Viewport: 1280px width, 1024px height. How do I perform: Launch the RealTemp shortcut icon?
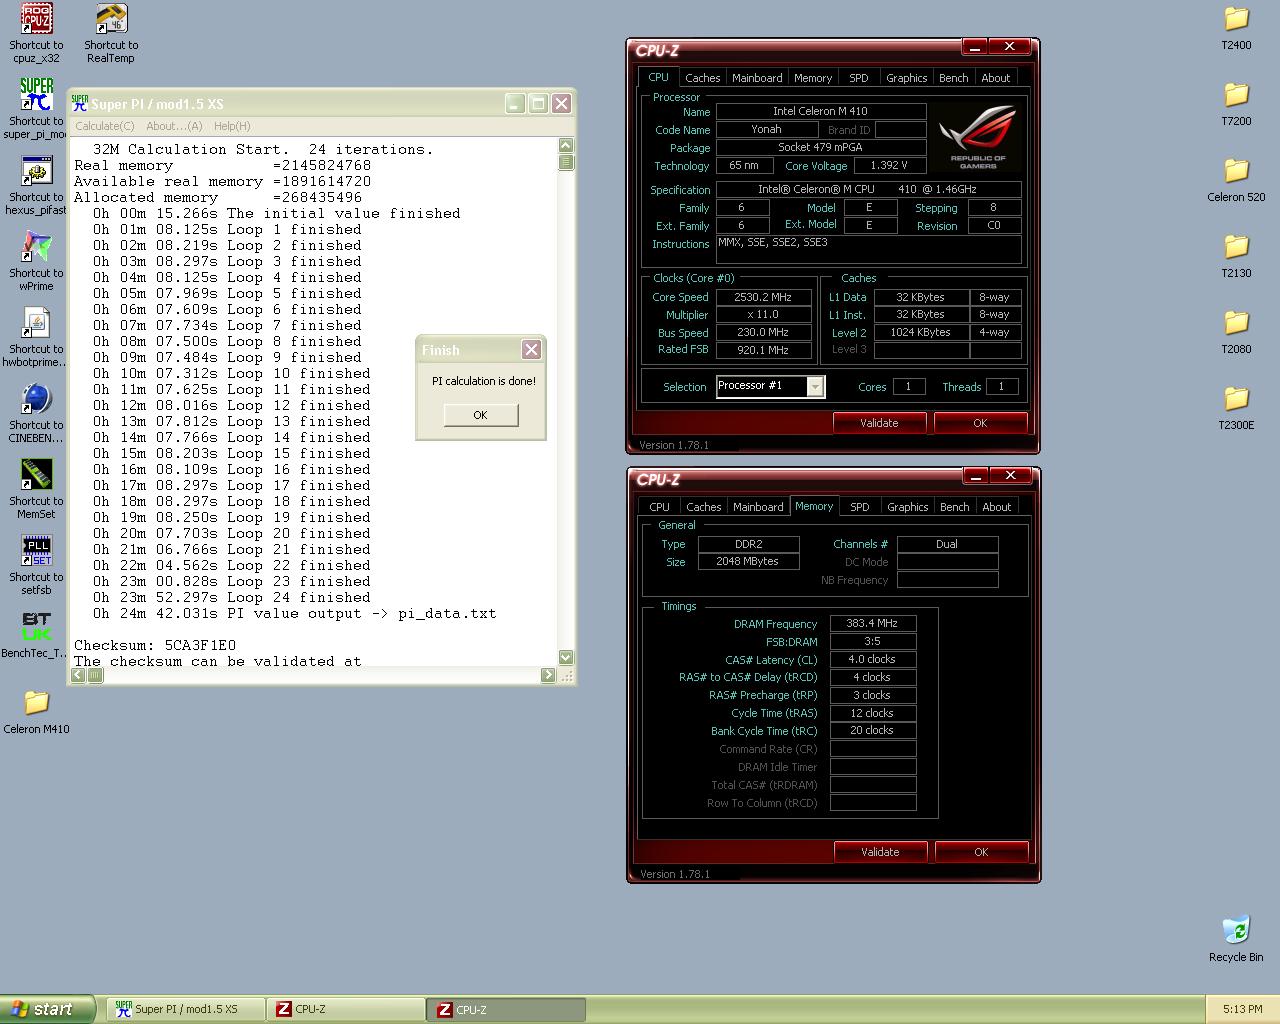111,19
